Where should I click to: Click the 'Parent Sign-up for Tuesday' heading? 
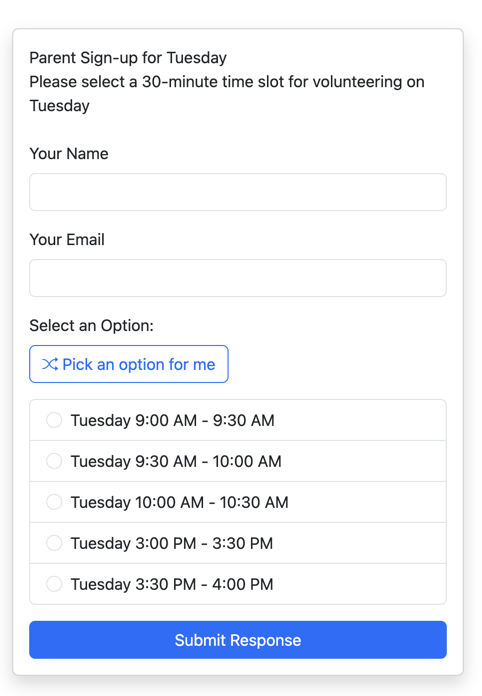coord(128,58)
